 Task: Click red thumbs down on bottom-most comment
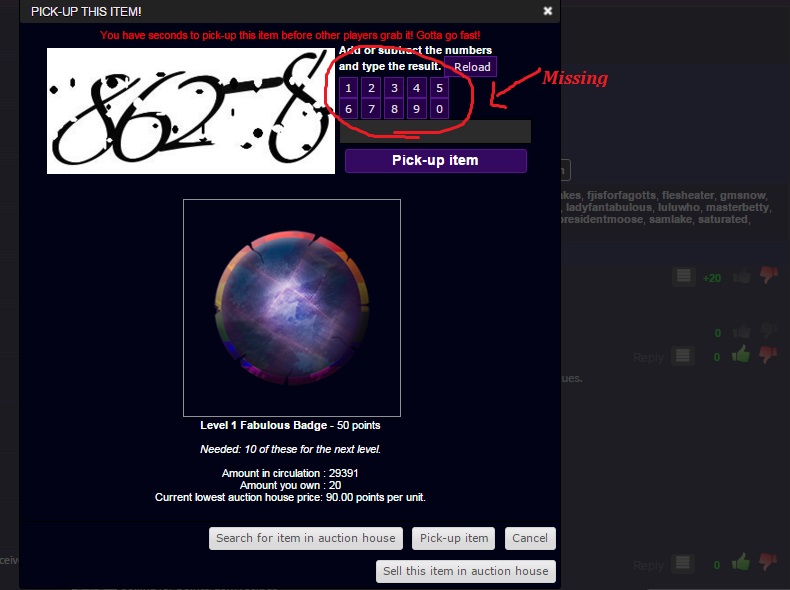[768, 563]
